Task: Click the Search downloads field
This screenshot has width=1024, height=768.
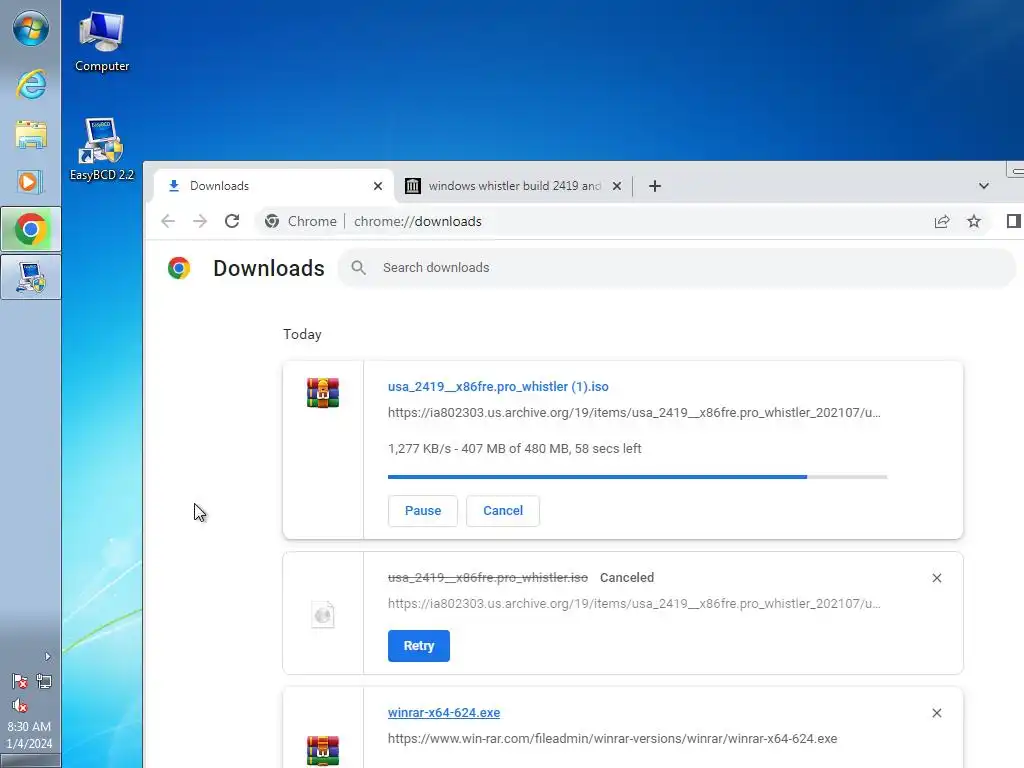Action: coord(677,268)
